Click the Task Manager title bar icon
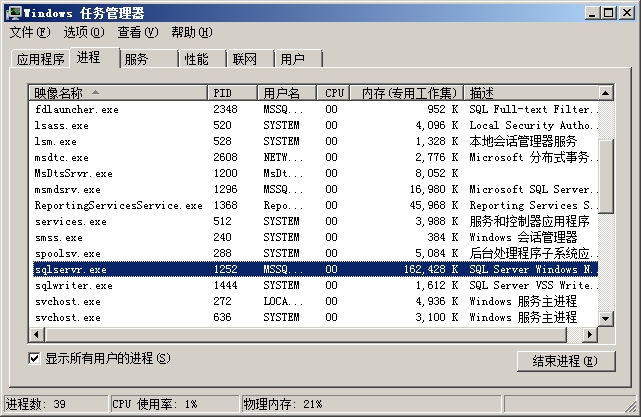This screenshot has height=417, width=641. pos(13,13)
